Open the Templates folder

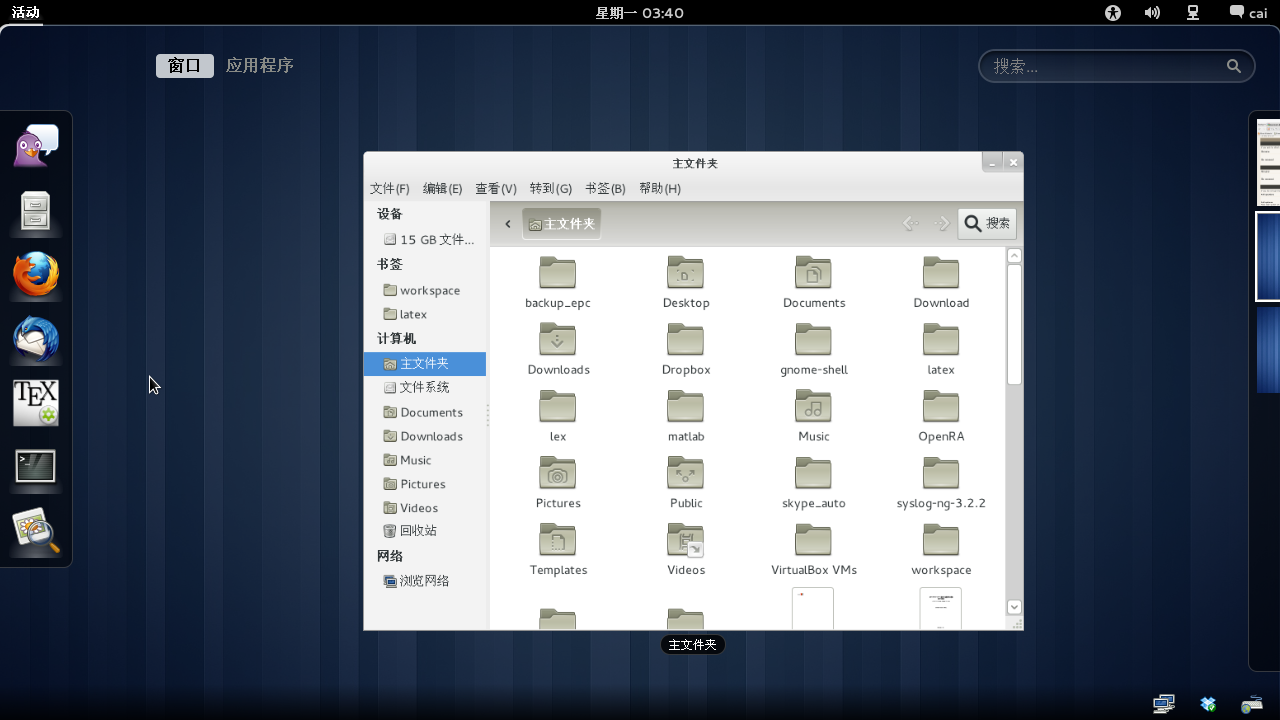[x=558, y=551]
